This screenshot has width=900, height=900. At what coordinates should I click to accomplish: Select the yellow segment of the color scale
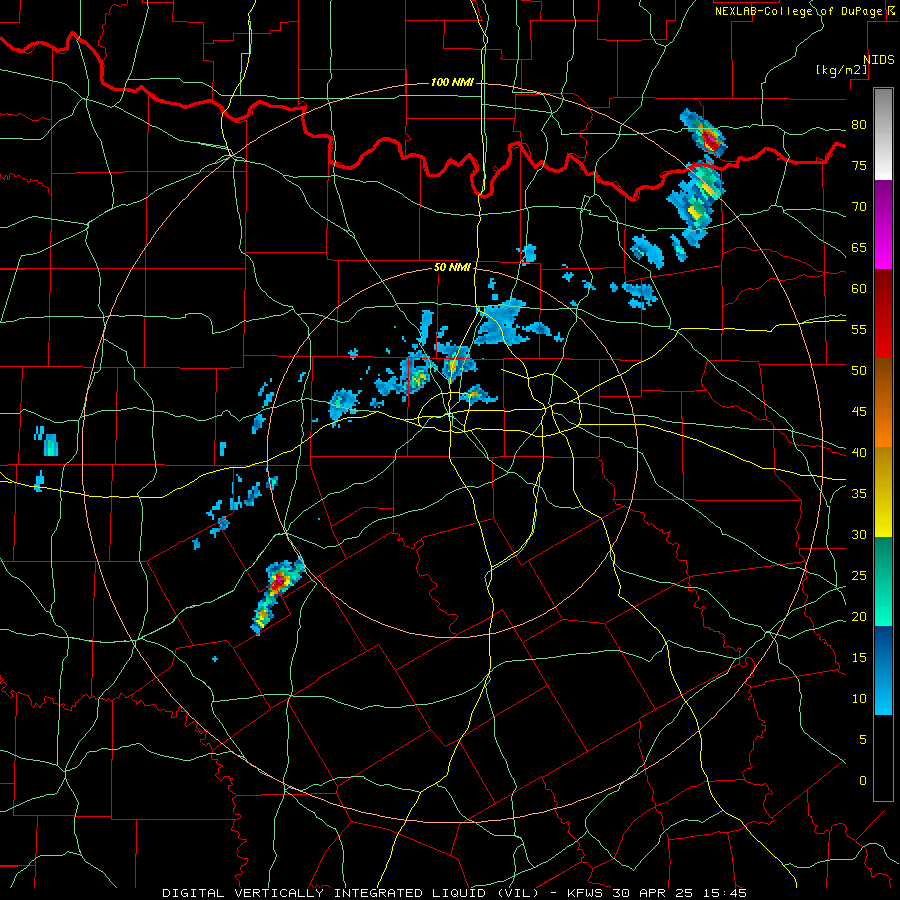(x=883, y=492)
